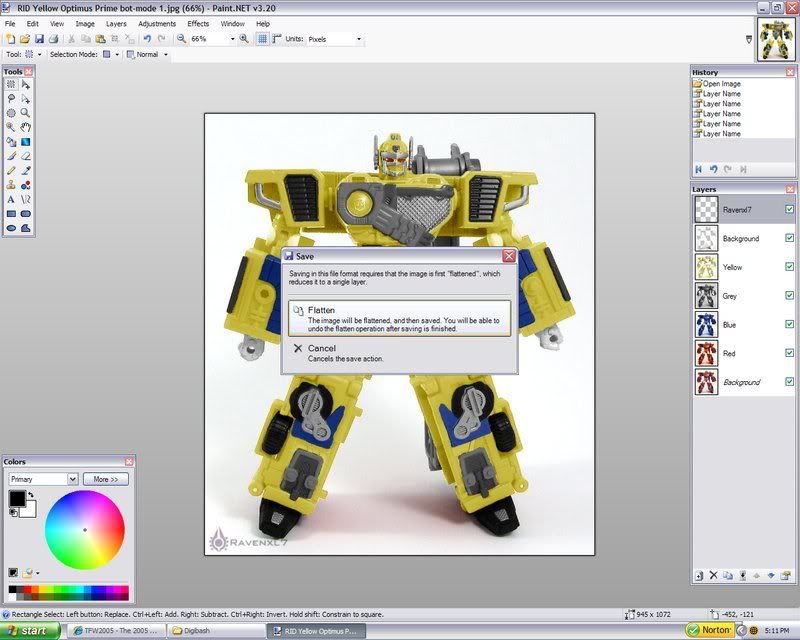Switch to TFW2005 taskbar window
Screen dimensions: 800x640
119,631
